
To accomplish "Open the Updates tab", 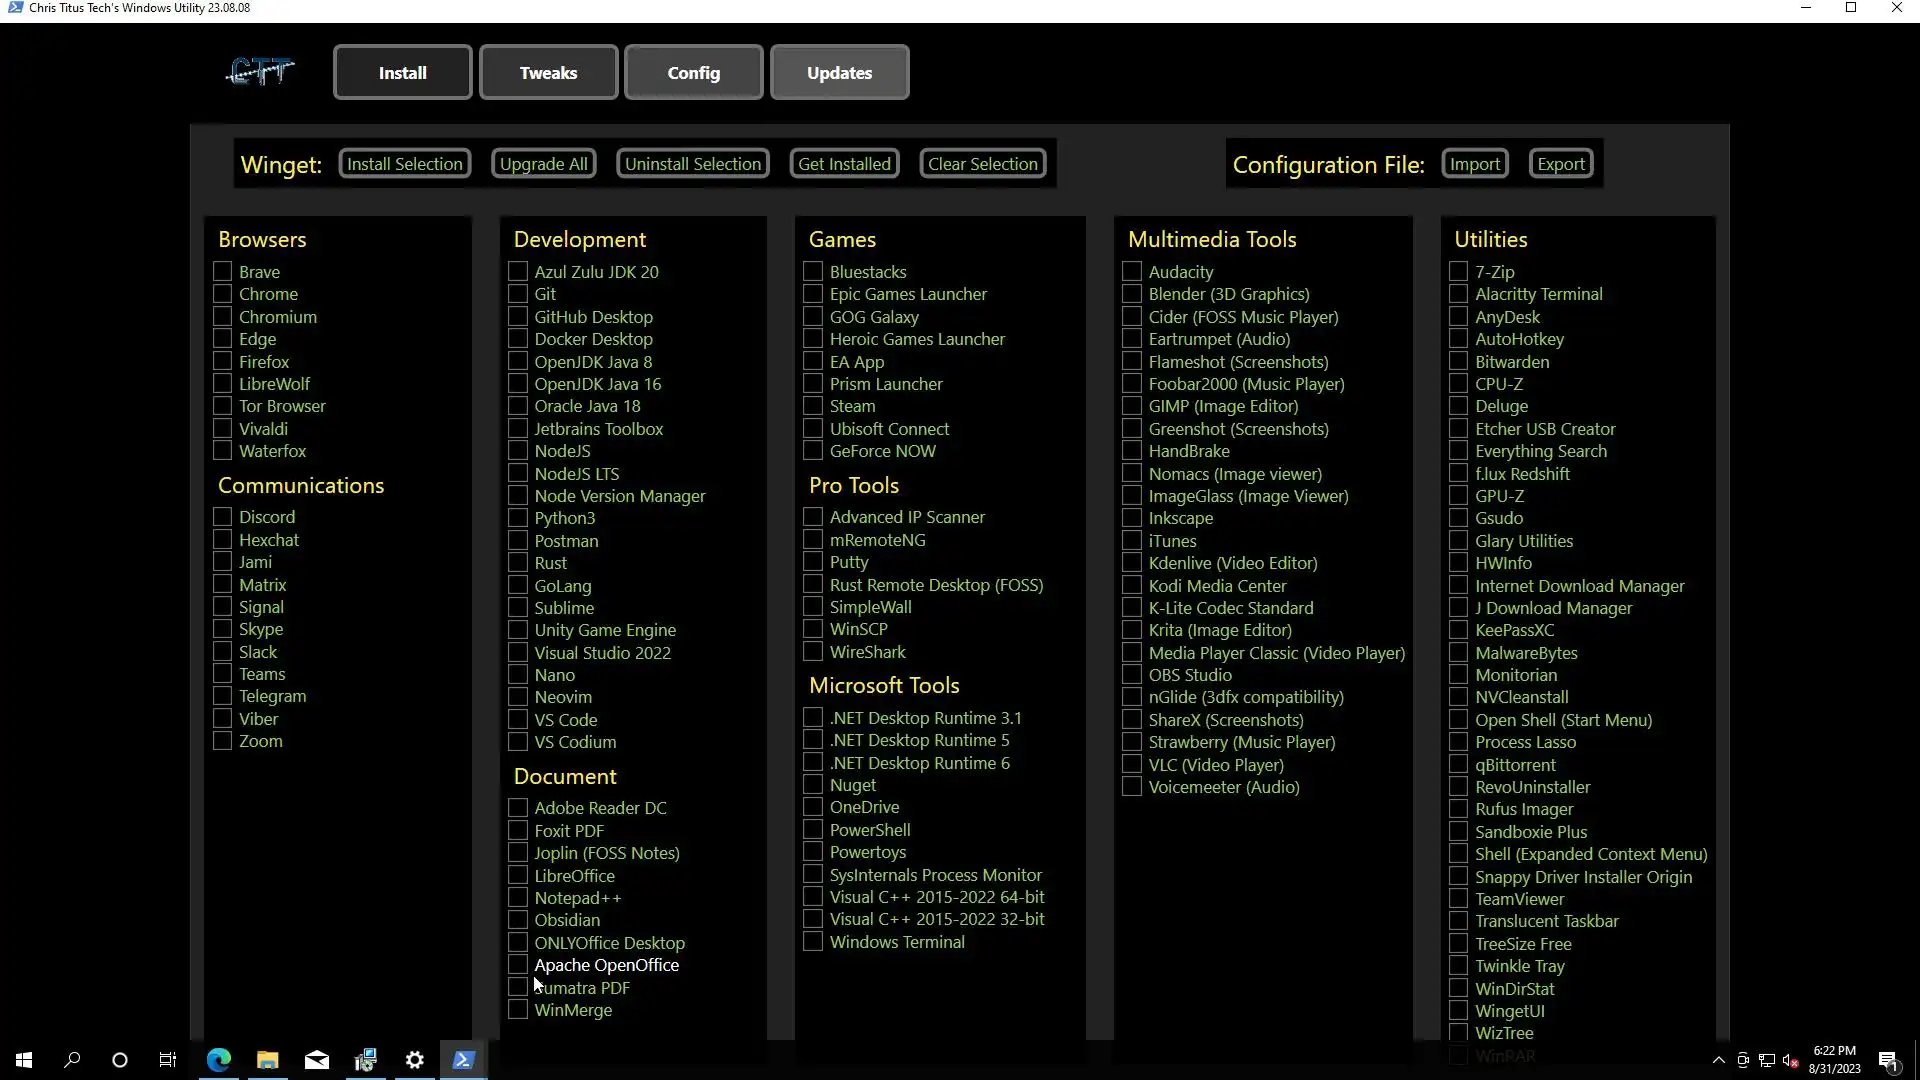I will 839,72.
